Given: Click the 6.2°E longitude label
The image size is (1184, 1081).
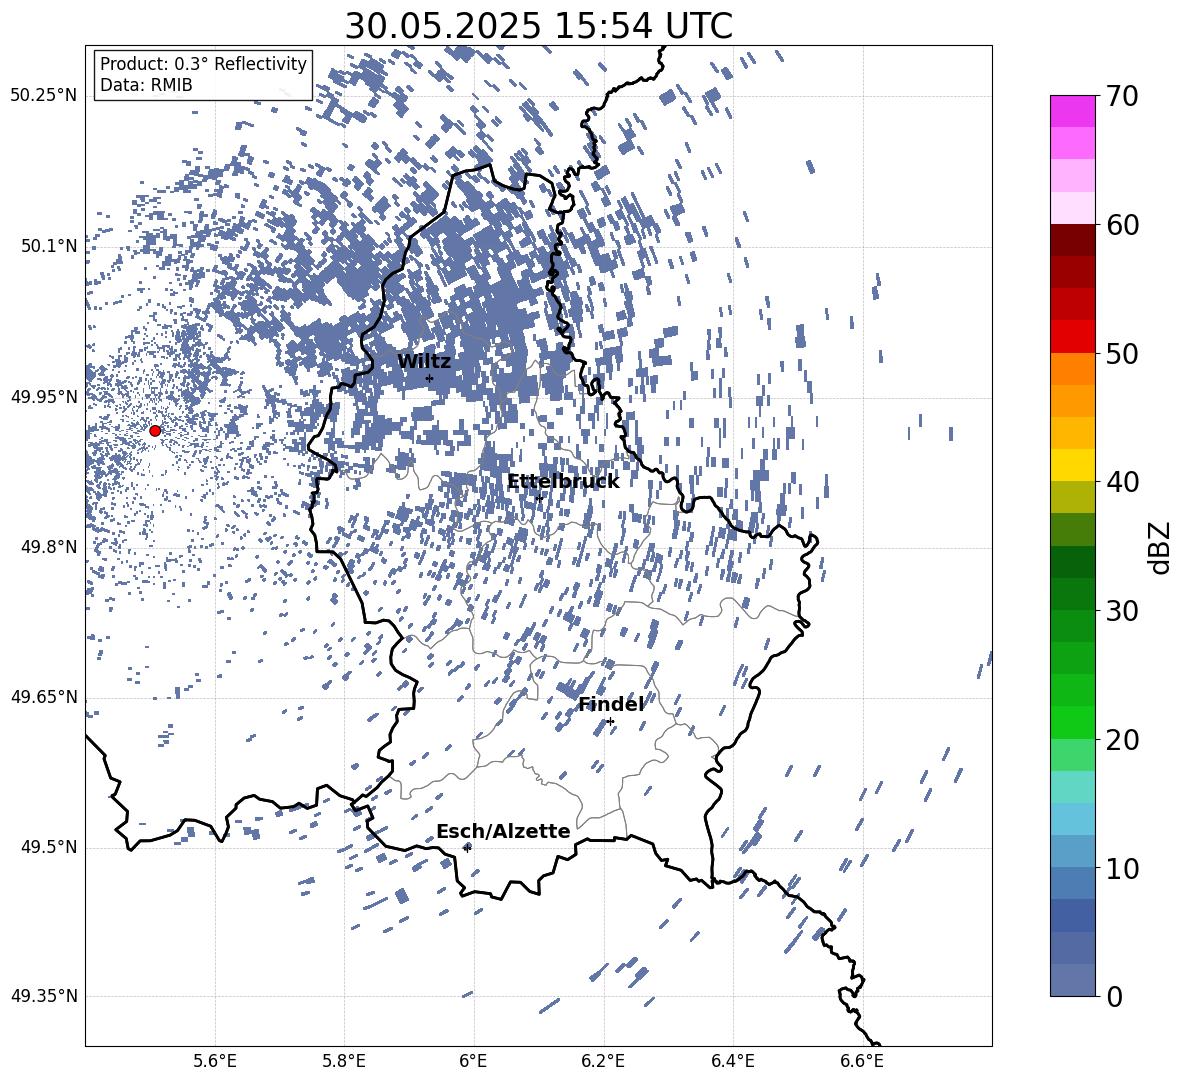Looking at the screenshot, I should point(603,1061).
